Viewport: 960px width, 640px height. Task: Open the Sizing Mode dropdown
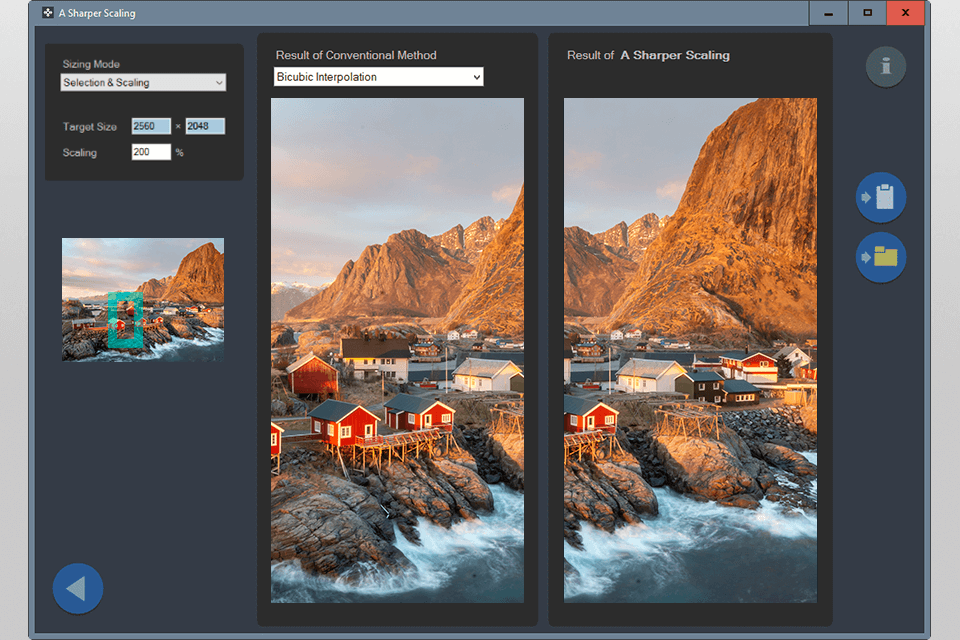coord(143,83)
